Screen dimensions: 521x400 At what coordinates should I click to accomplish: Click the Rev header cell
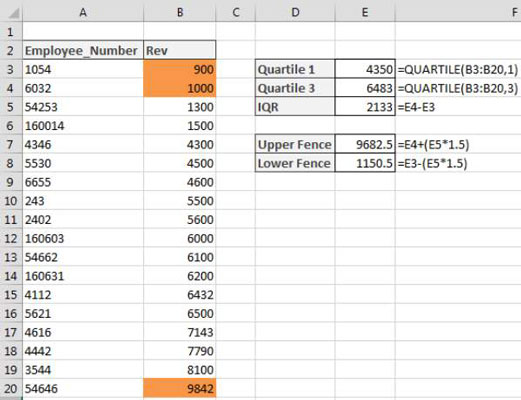click(x=180, y=51)
